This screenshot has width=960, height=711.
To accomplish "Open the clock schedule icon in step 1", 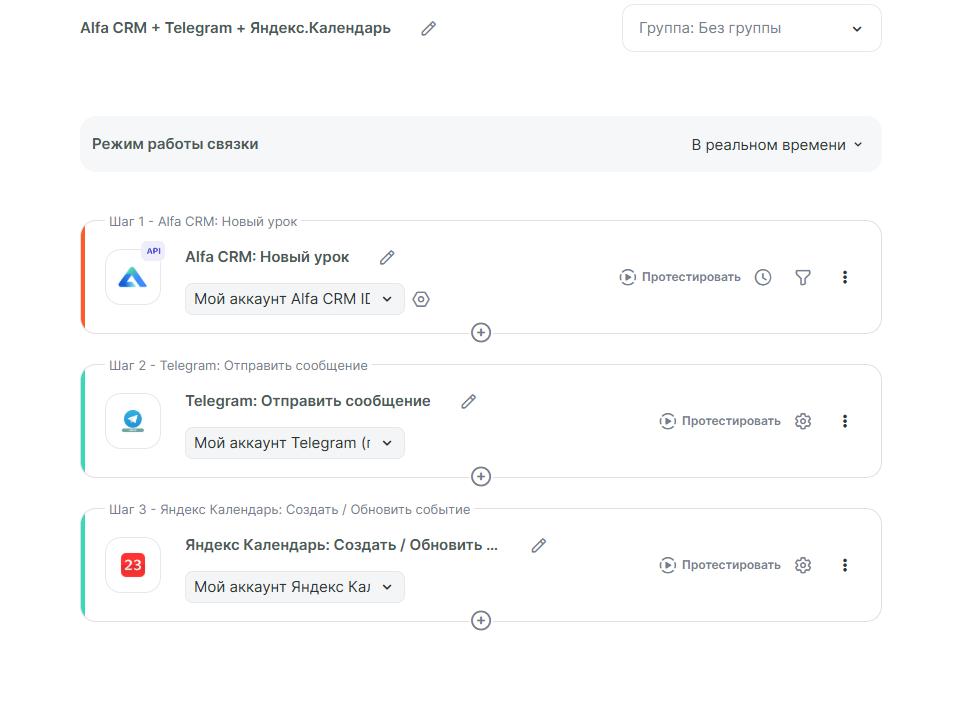I will click(763, 277).
